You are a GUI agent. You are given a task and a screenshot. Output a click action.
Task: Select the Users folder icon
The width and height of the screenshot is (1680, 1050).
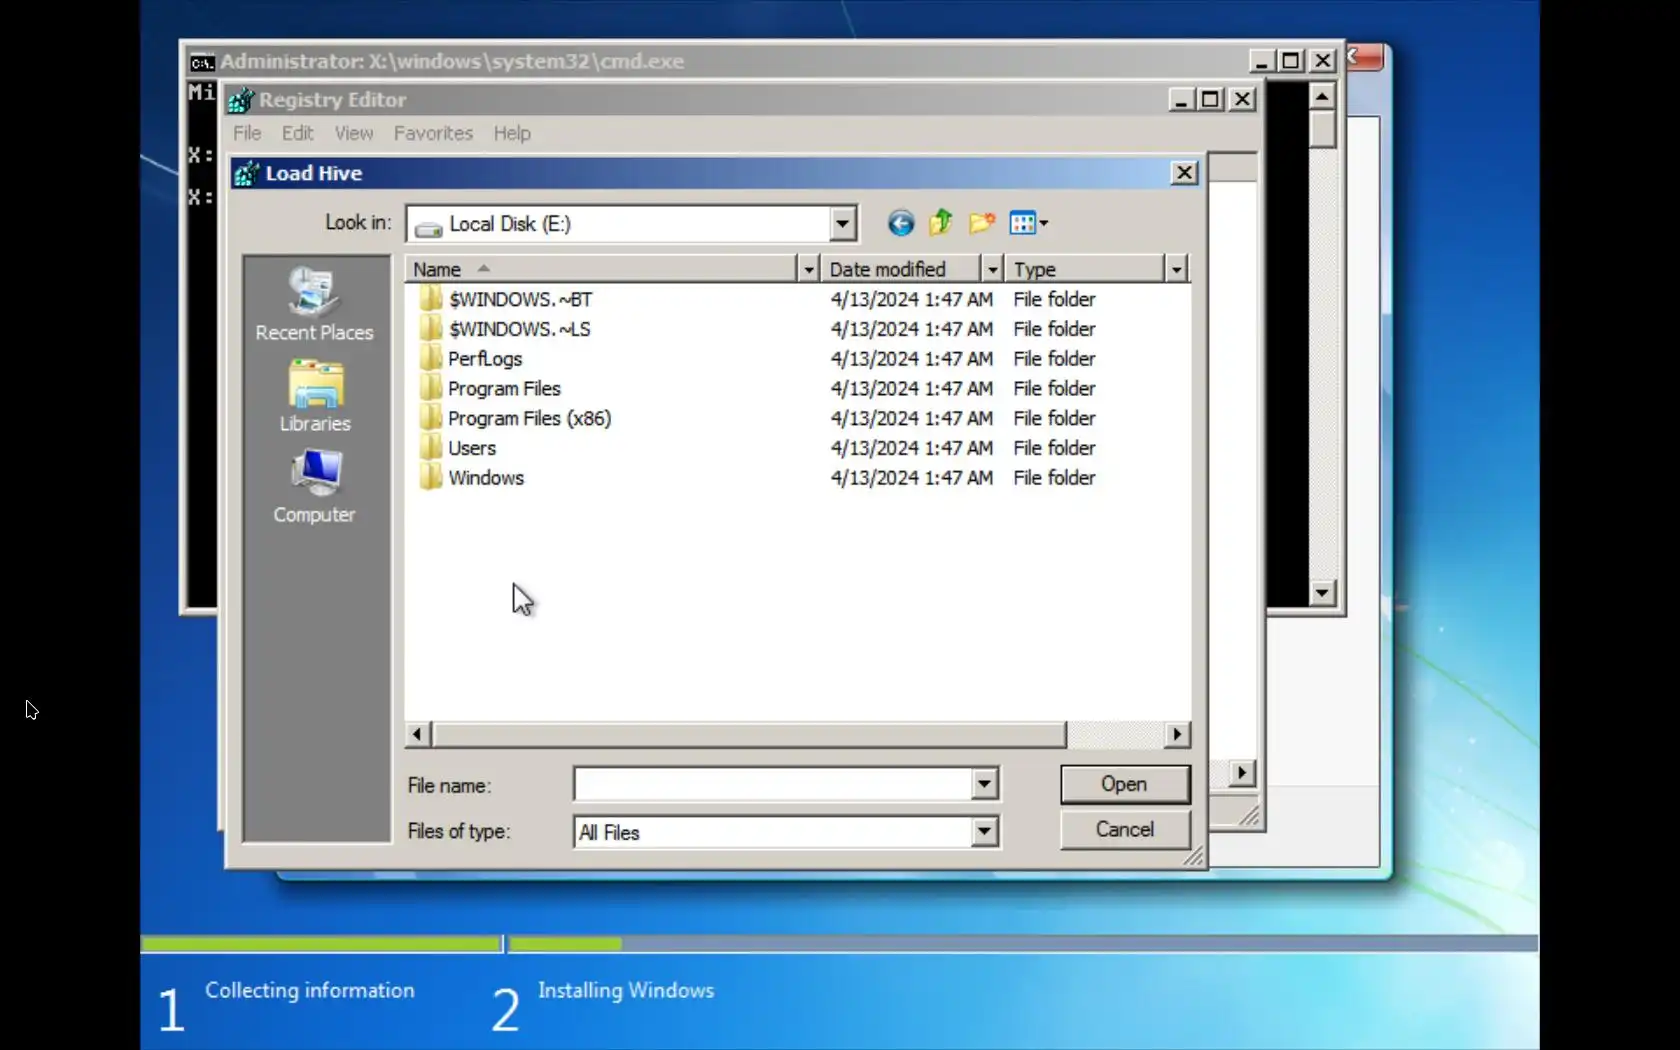[x=430, y=448]
